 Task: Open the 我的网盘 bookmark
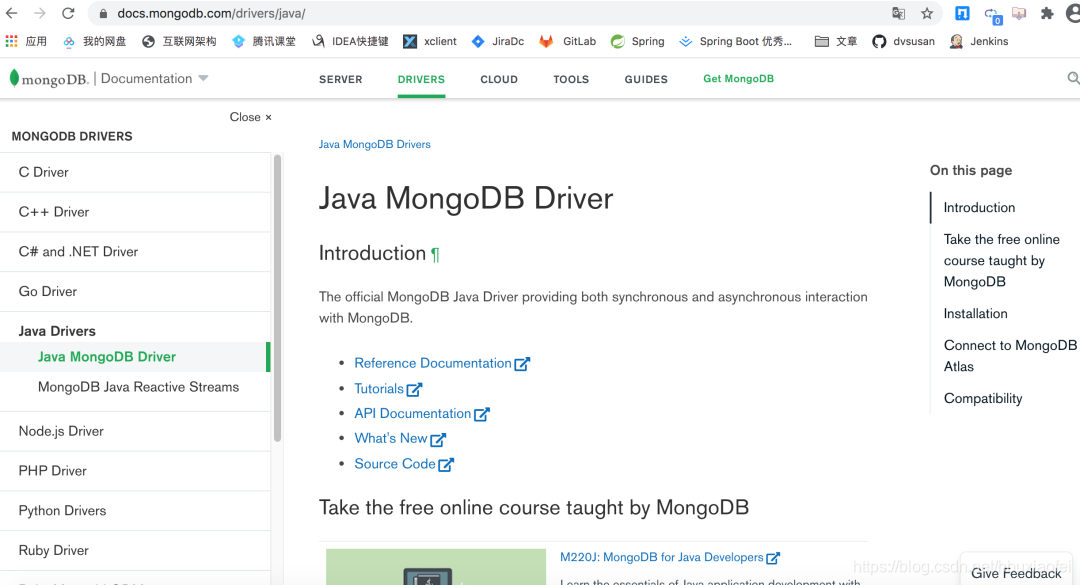coord(94,41)
